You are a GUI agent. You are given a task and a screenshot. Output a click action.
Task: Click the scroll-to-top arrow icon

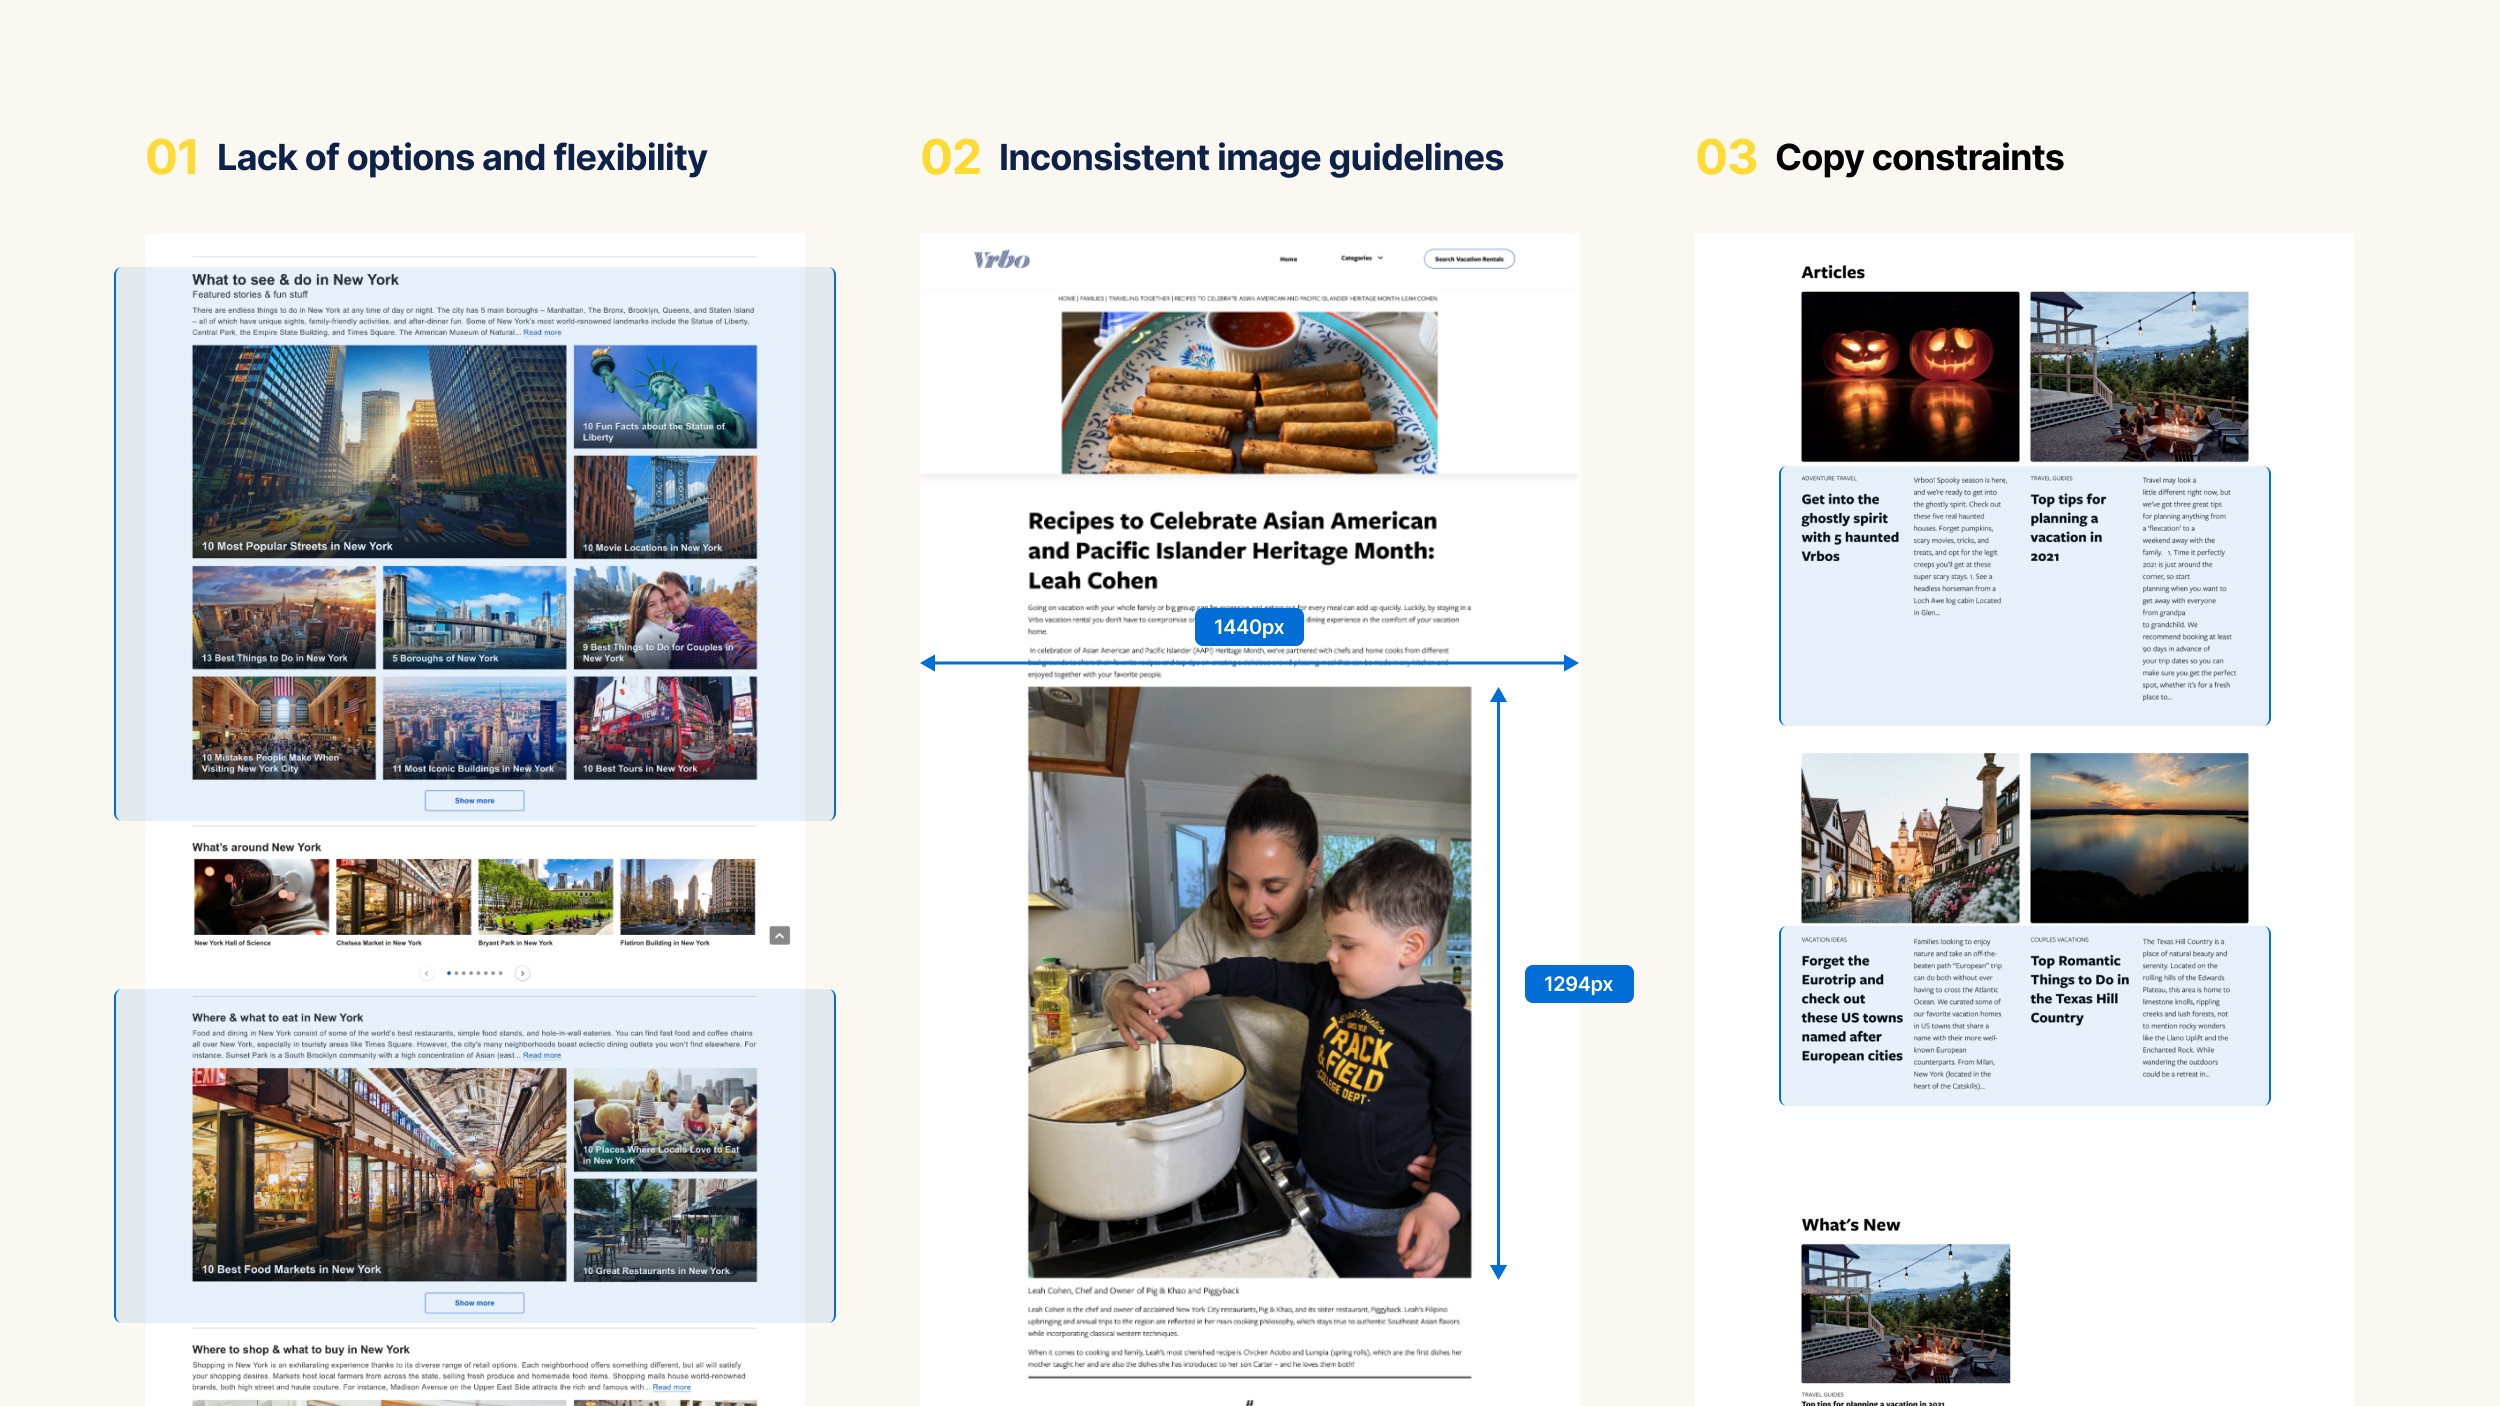[x=780, y=936]
